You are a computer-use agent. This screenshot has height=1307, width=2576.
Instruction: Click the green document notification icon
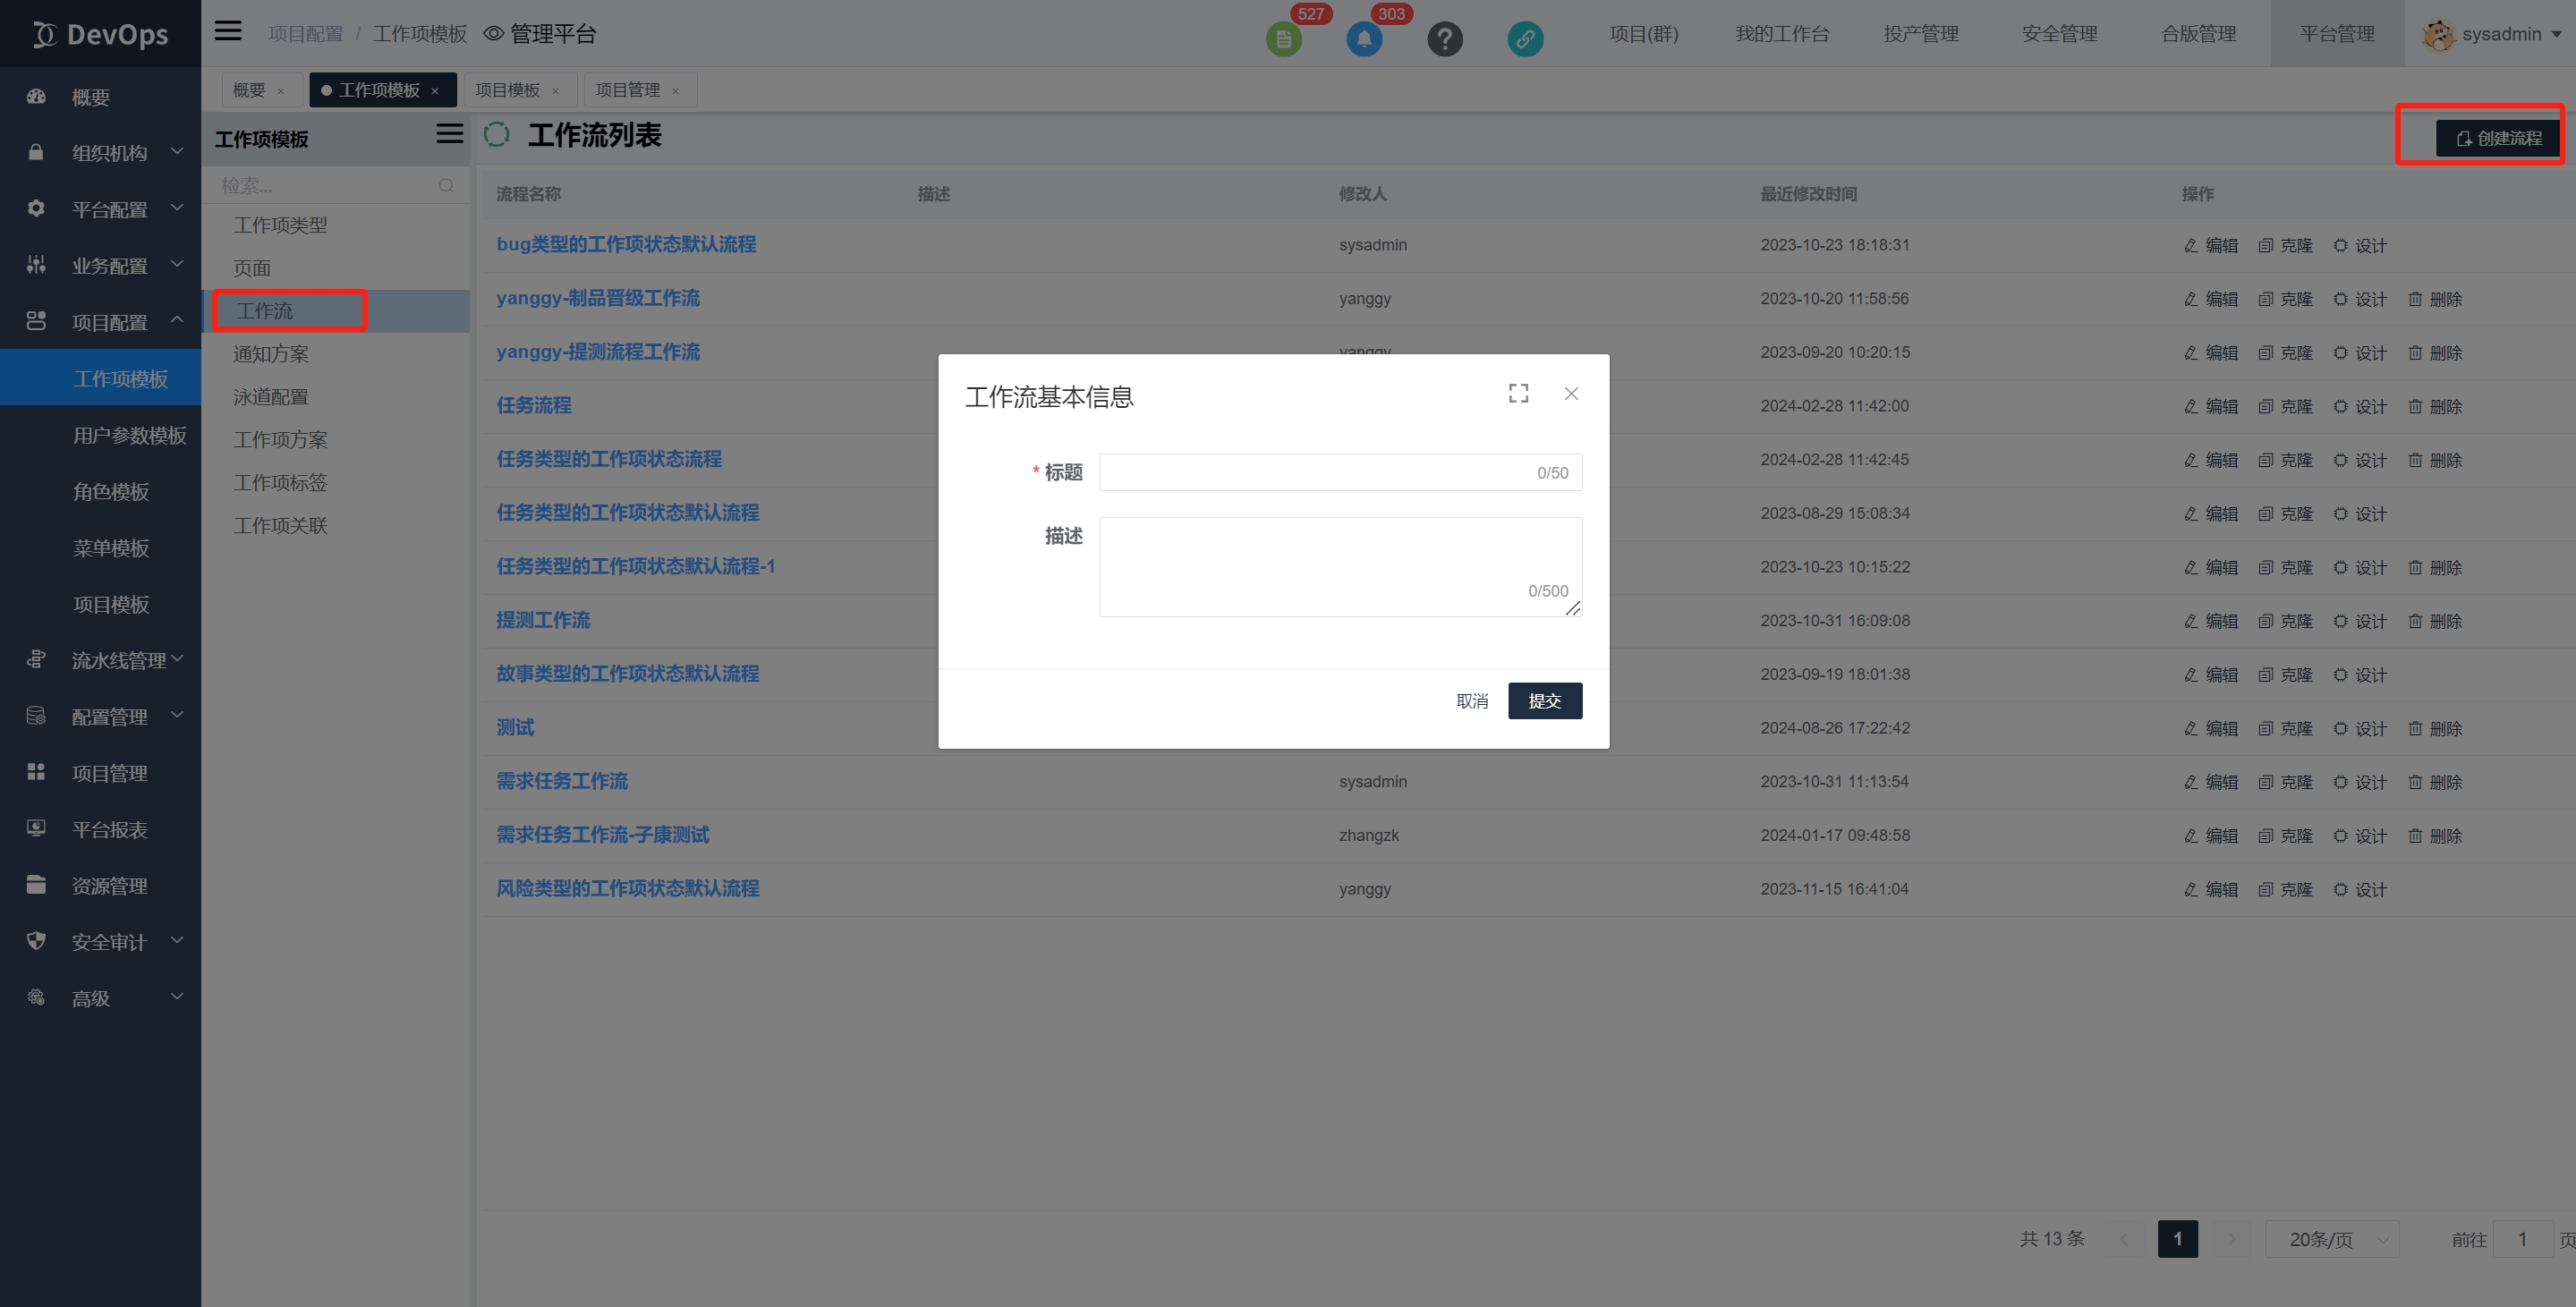1284,40
